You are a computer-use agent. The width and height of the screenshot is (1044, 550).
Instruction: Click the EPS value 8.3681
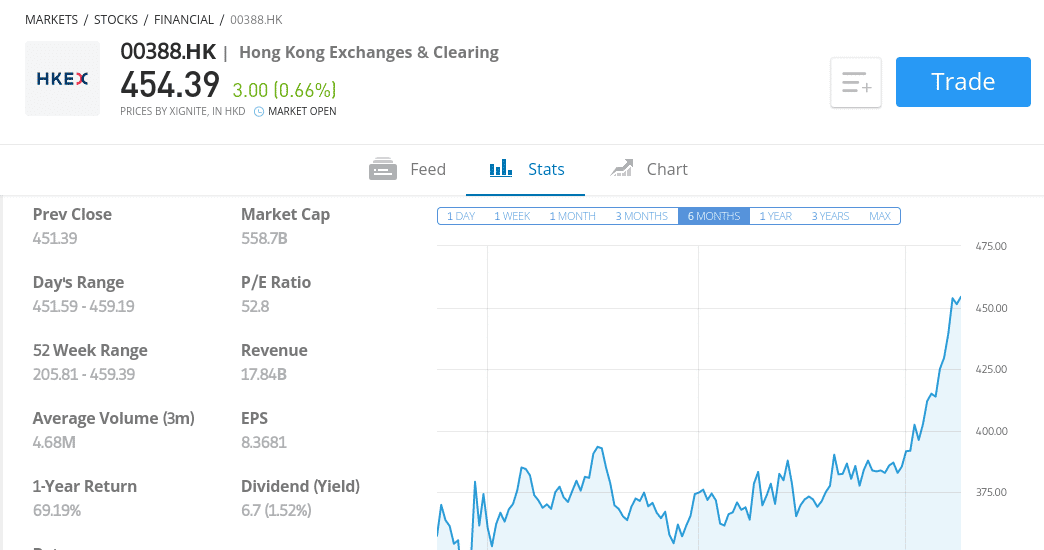point(264,442)
